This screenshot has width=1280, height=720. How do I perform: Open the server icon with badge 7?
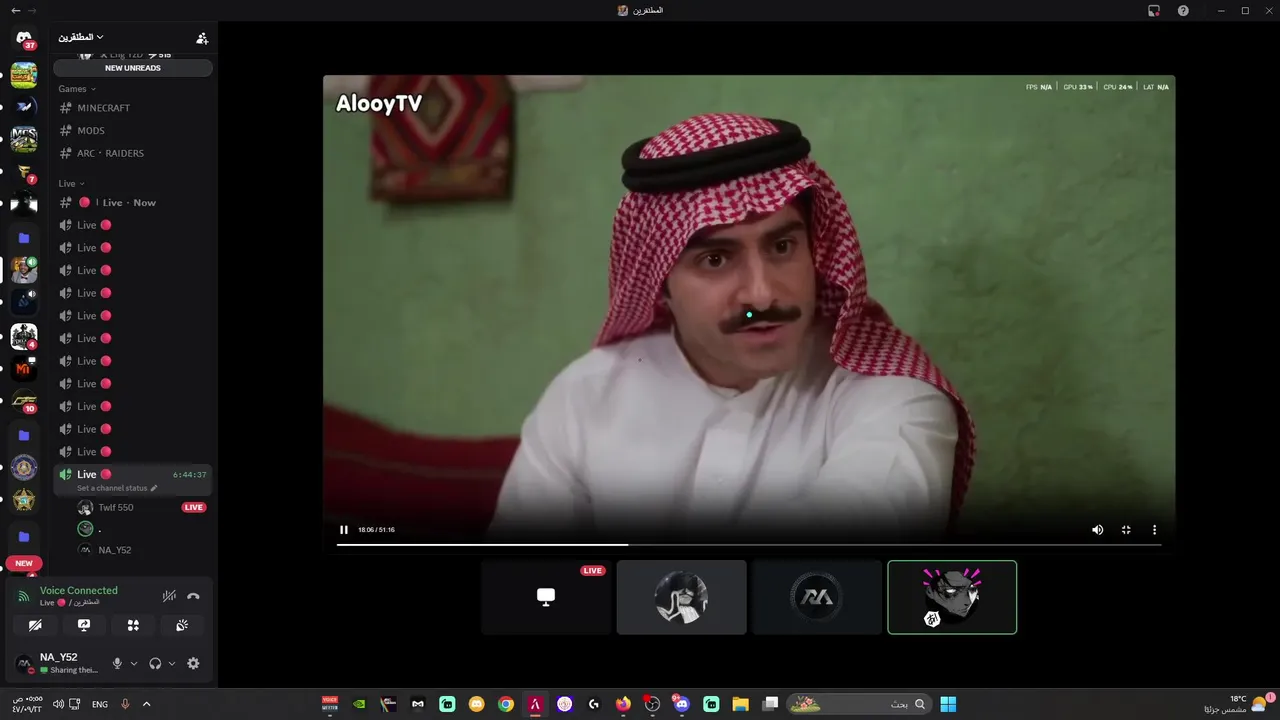(x=24, y=172)
